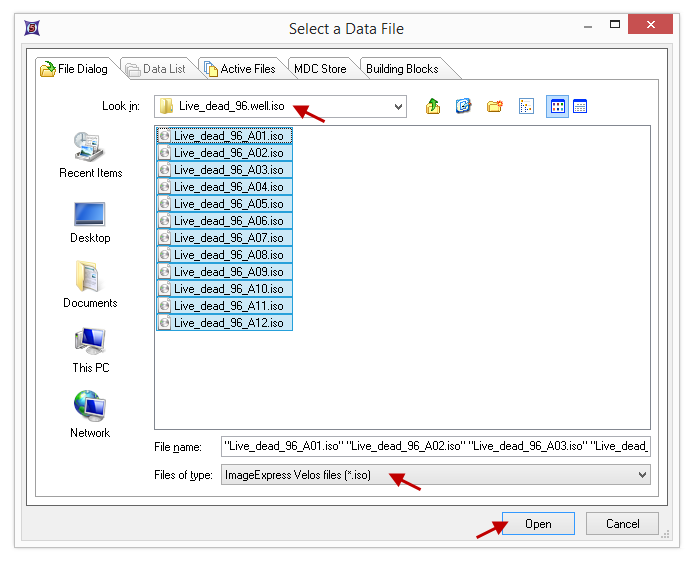Click the blue refresh icon in toolbar
Image resolution: width=695 pixels, height=563 pixels.
[464, 106]
